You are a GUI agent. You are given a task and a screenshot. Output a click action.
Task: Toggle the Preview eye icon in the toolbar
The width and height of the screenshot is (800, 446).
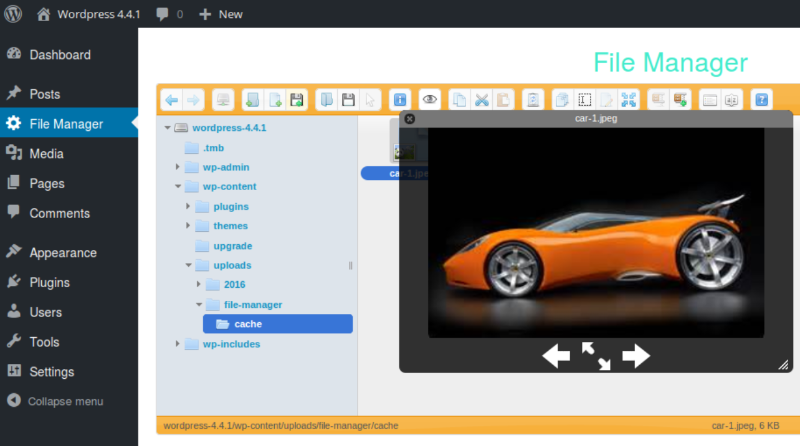(x=430, y=99)
